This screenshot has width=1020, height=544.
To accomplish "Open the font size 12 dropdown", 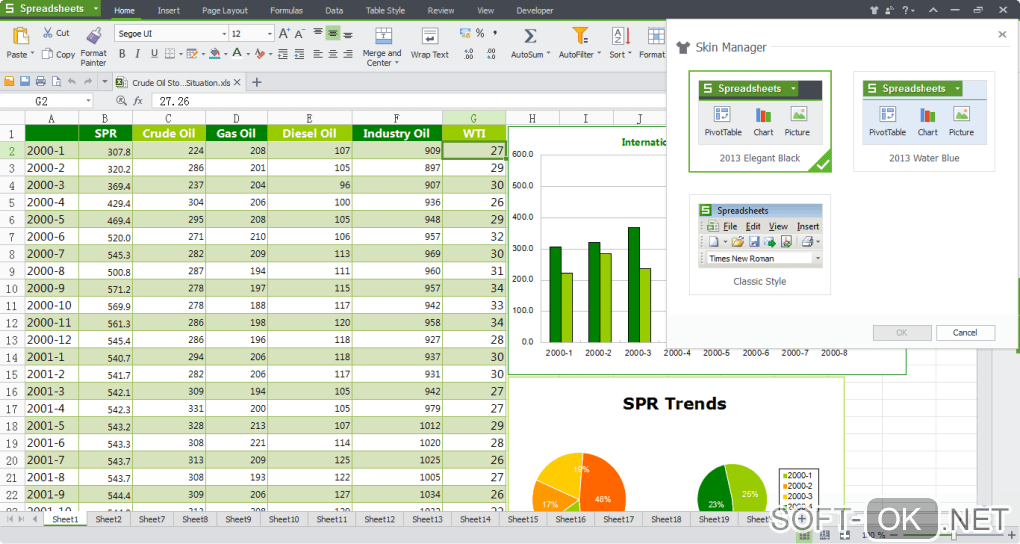I will coord(269,33).
